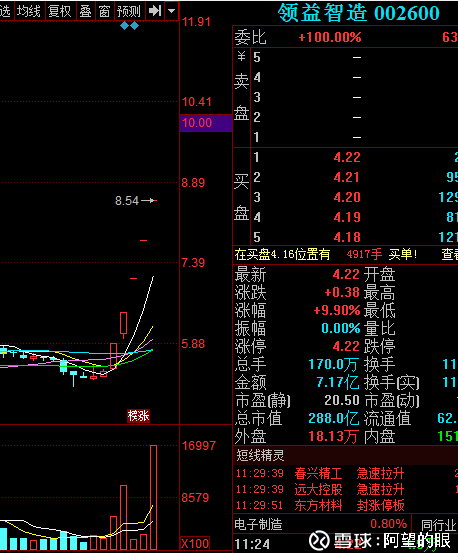Click the 总手 value 170.0万
The width and height of the screenshot is (458, 553).
click(334, 364)
